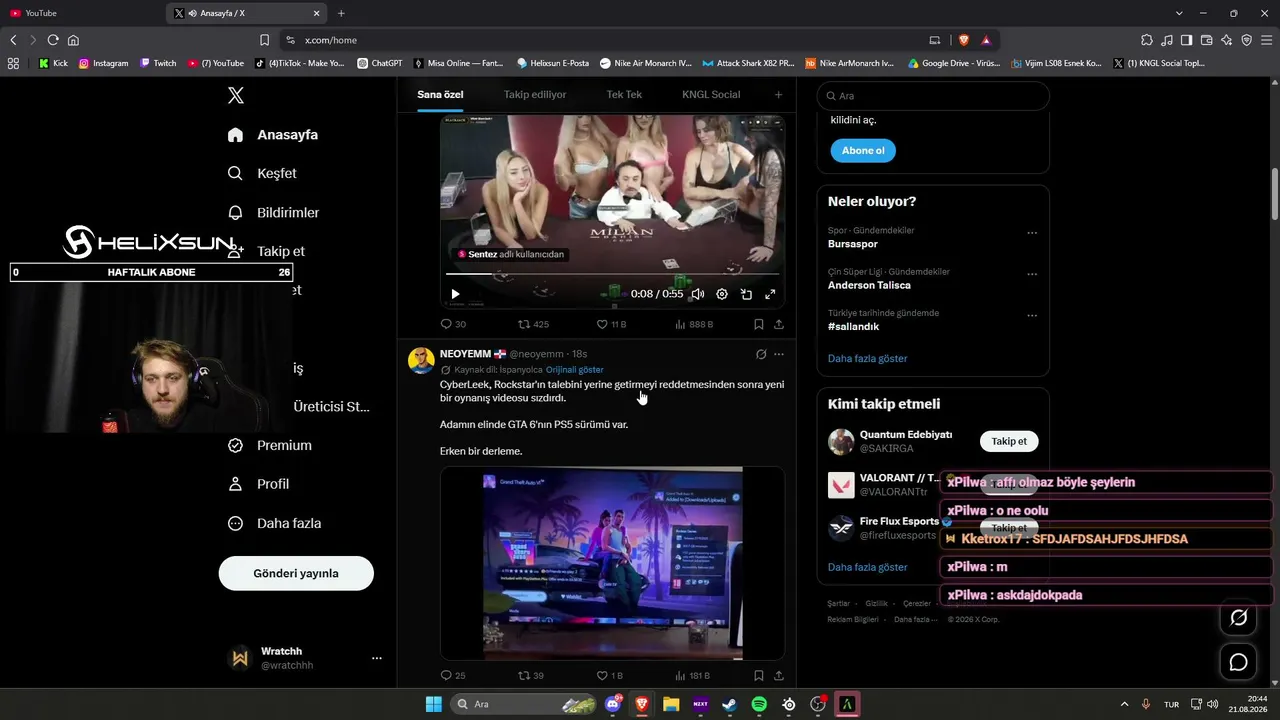Reply to the post with 30 comments

tap(453, 324)
